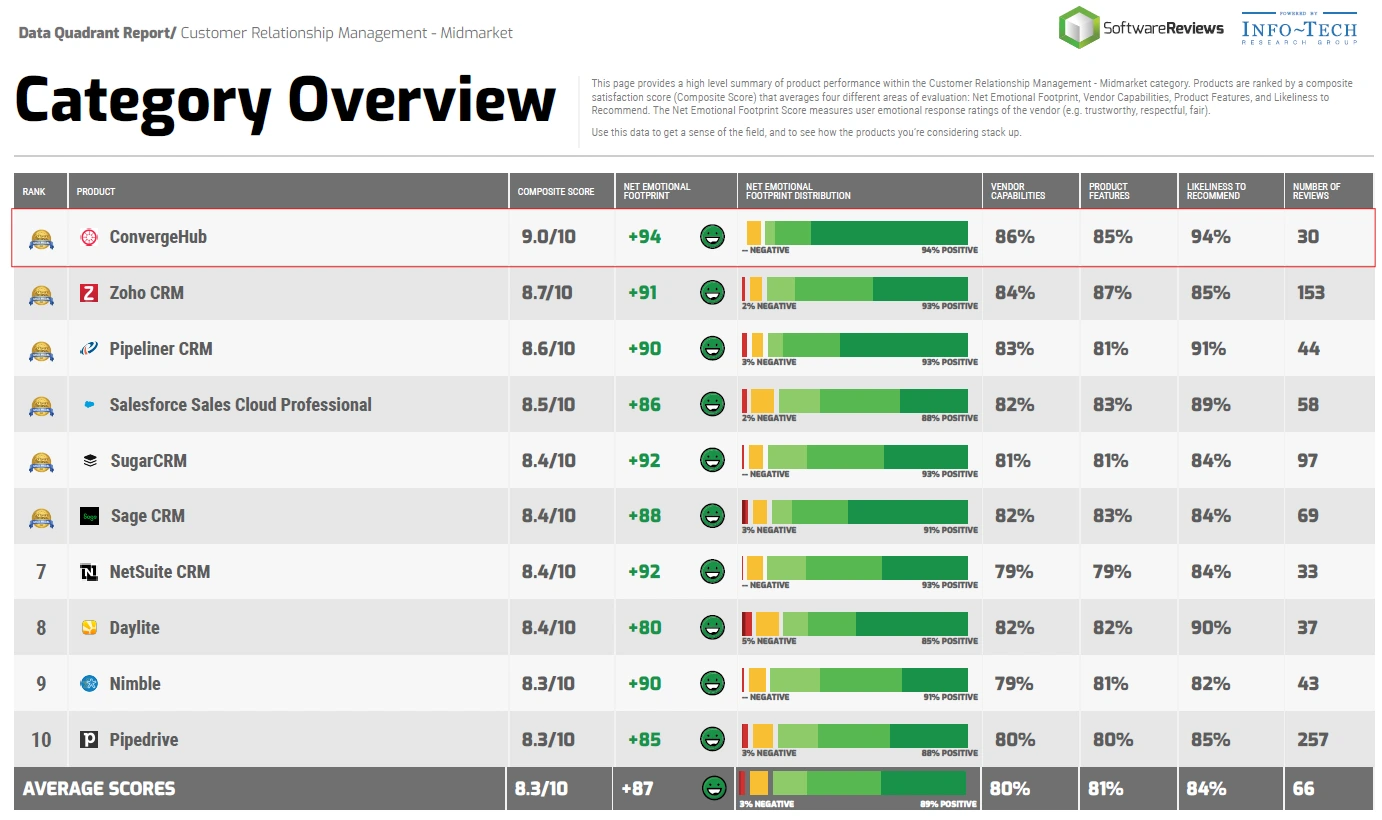
Task: Click the SugarCRM logo icon
Action: (90, 461)
